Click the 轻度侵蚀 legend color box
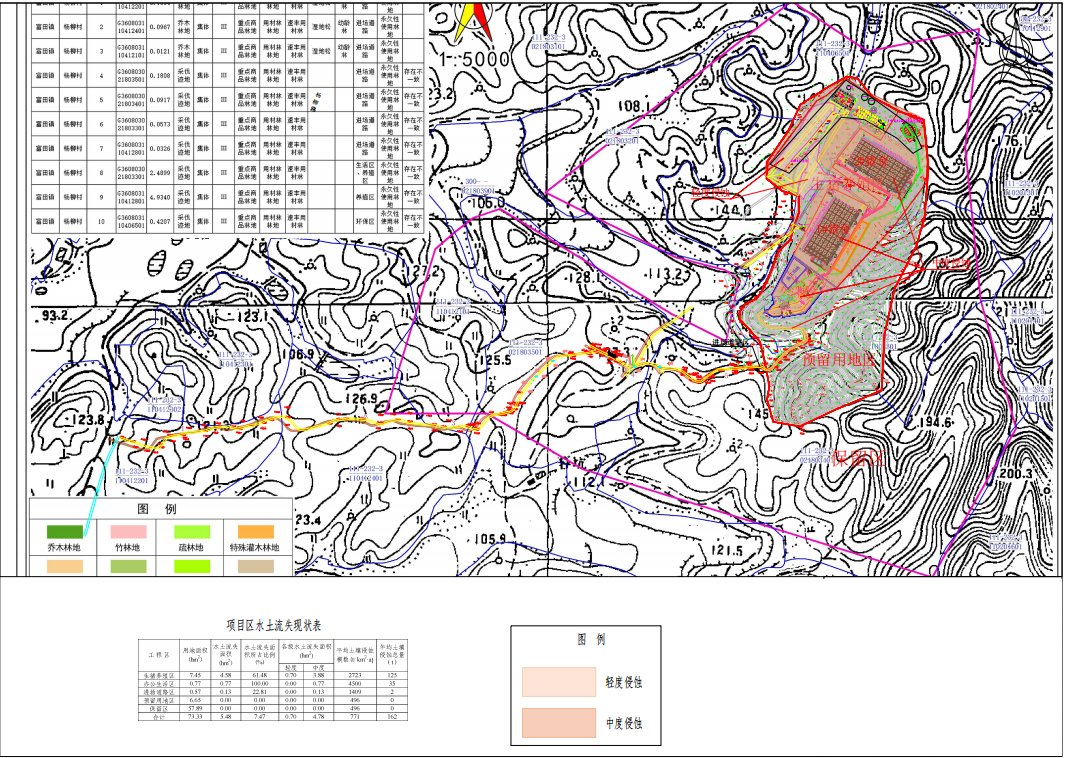 [x=558, y=682]
